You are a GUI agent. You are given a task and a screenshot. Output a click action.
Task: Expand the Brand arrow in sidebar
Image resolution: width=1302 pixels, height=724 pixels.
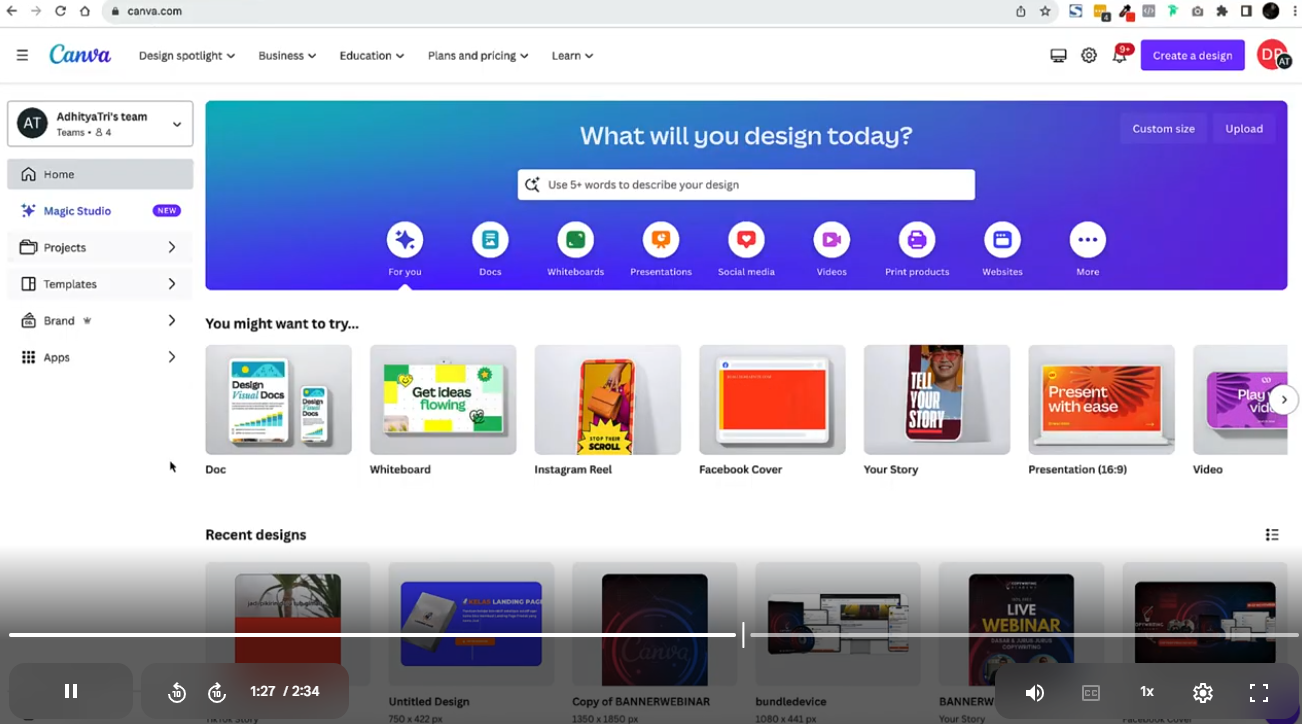click(172, 321)
